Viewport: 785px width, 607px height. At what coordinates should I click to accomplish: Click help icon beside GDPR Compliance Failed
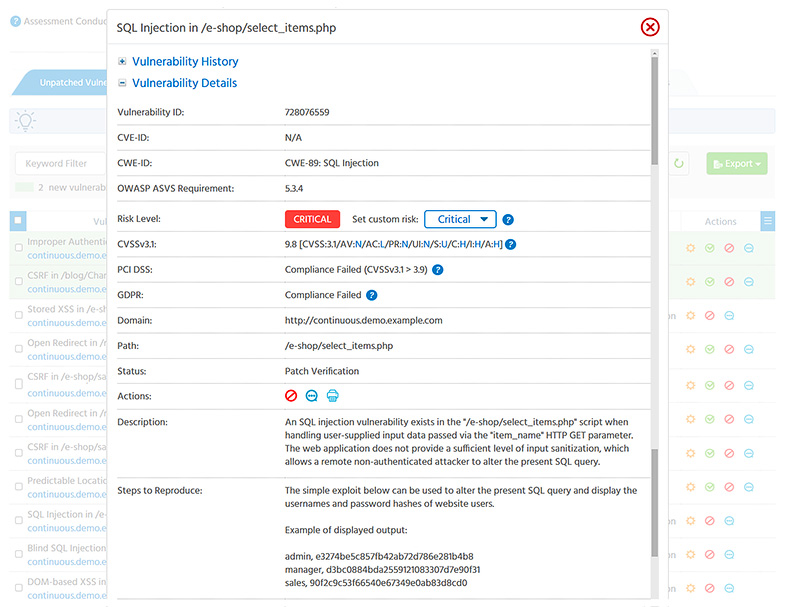tap(372, 295)
